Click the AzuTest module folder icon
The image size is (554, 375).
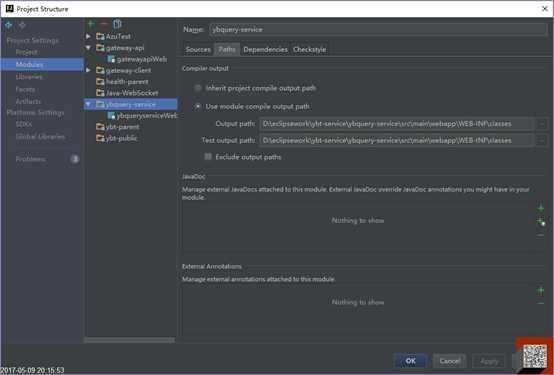100,36
